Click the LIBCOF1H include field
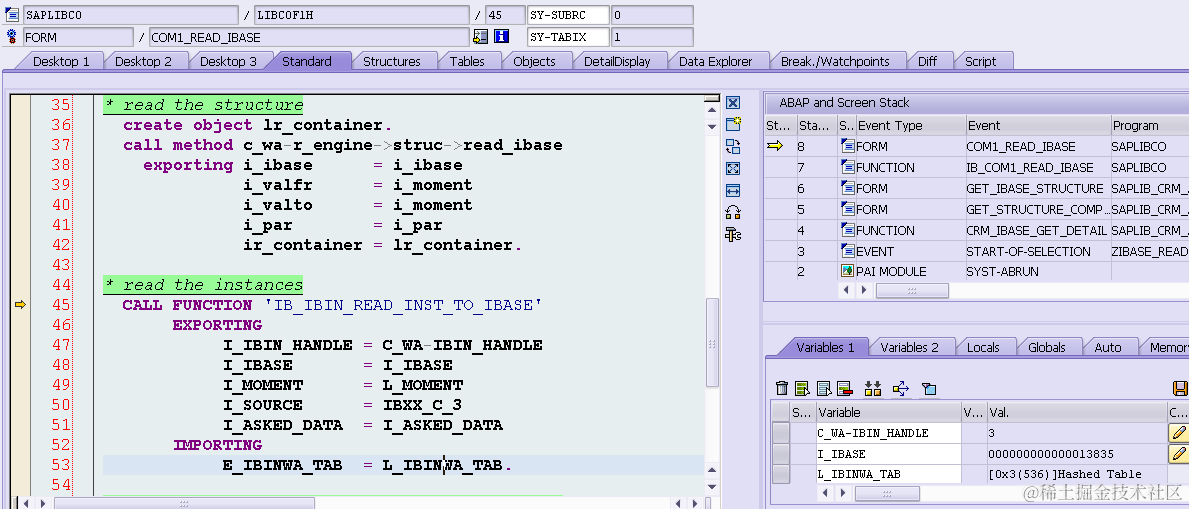The image size is (1189, 509). [362, 14]
